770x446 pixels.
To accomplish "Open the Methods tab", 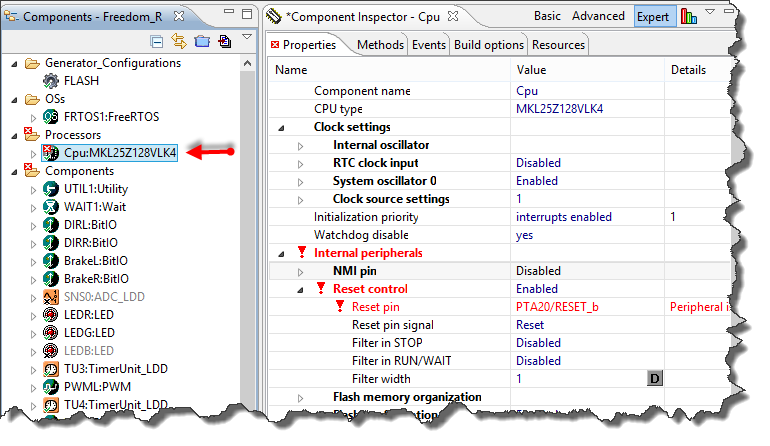I will coord(380,45).
